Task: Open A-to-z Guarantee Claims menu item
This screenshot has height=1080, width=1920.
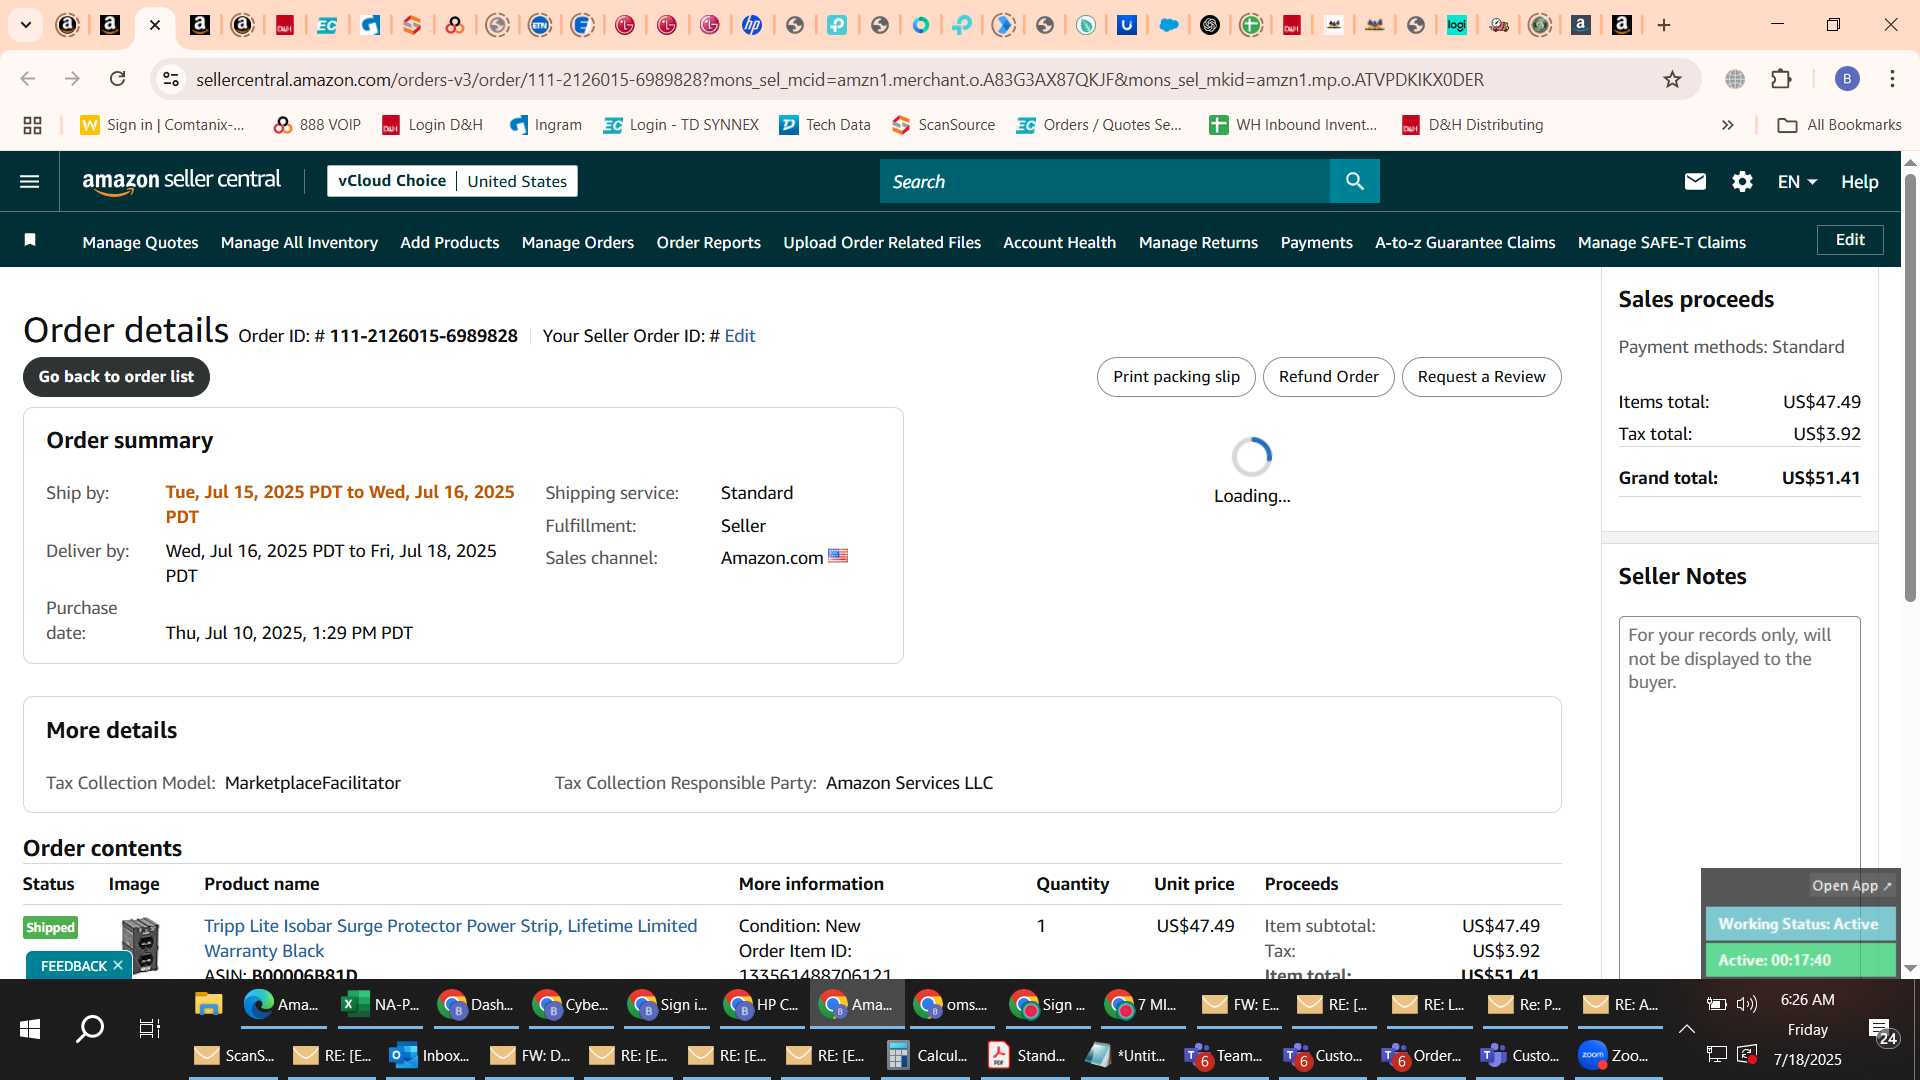Action: click(1465, 242)
